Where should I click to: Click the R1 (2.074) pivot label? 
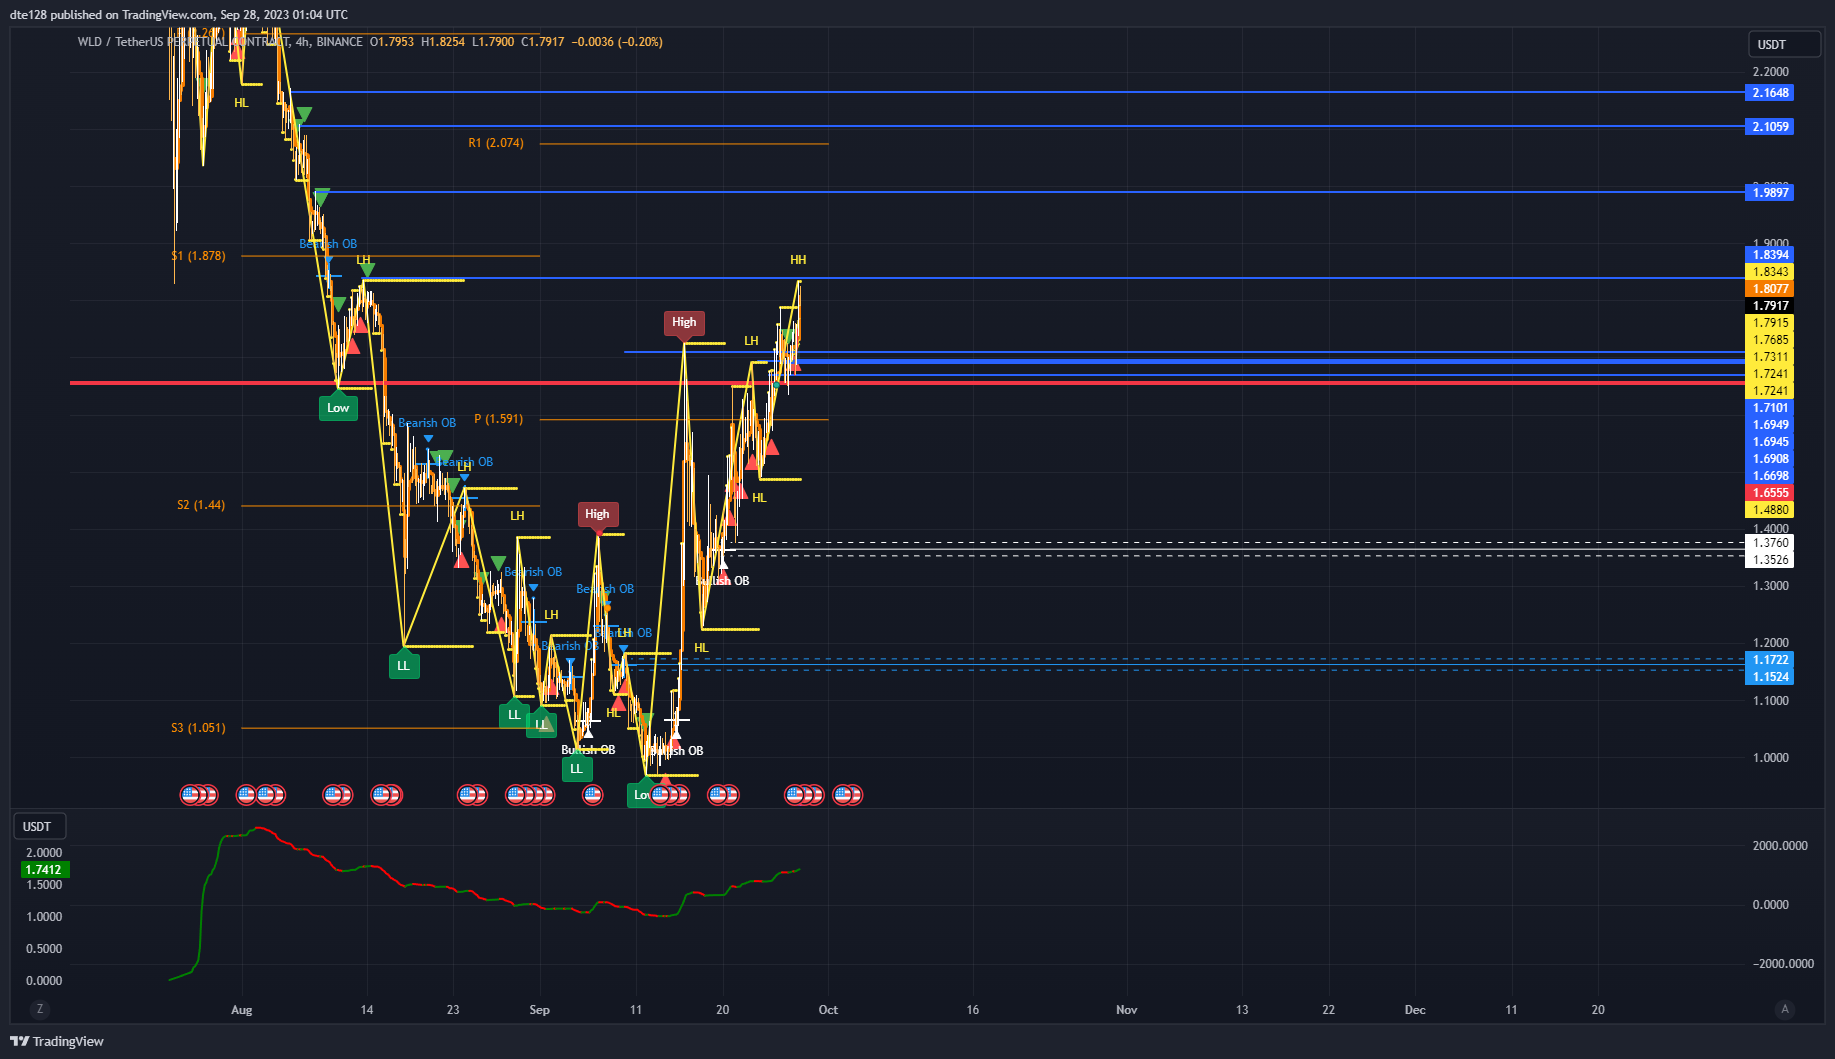pos(496,143)
